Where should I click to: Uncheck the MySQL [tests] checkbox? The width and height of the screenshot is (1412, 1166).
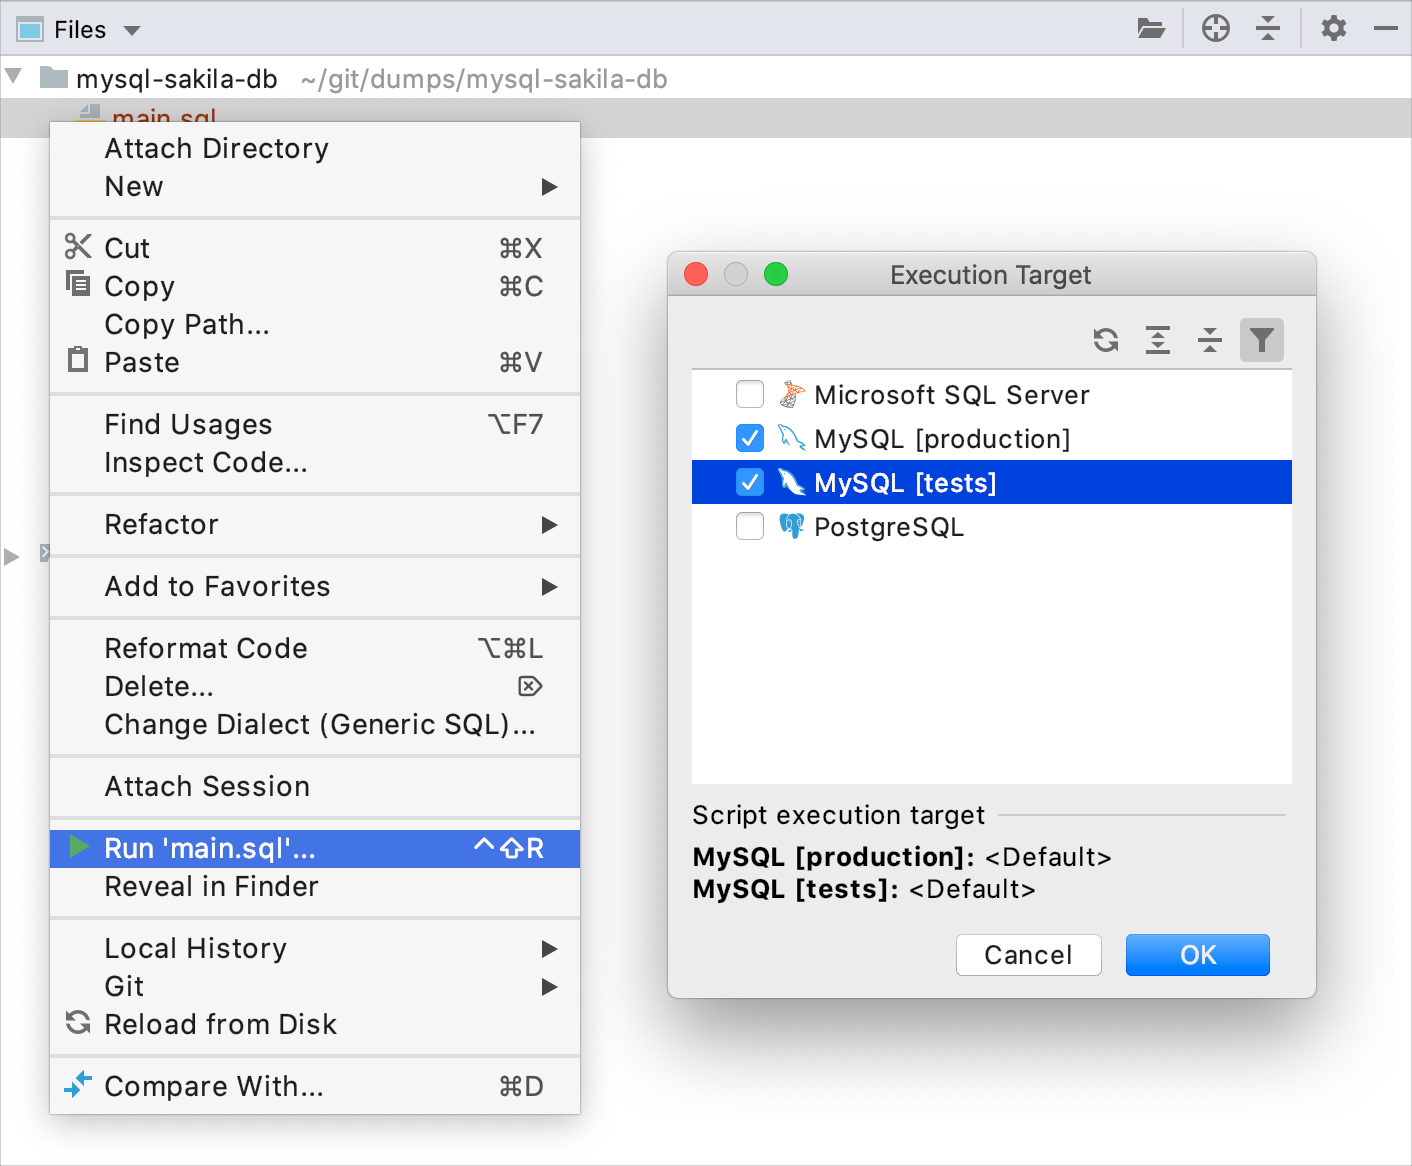click(750, 482)
